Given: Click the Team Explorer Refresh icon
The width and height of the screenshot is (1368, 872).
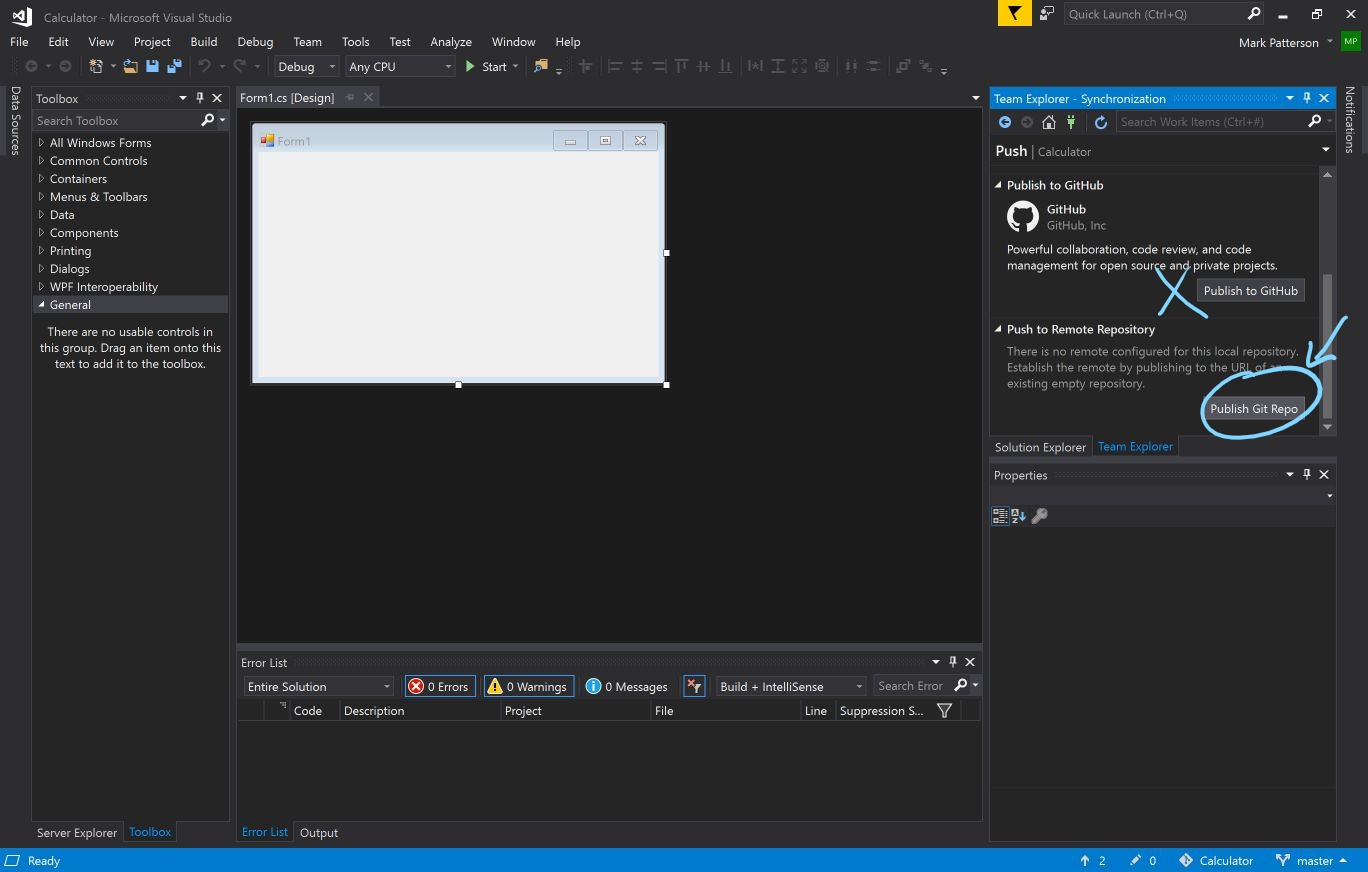Looking at the screenshot, I should 1101,122.
